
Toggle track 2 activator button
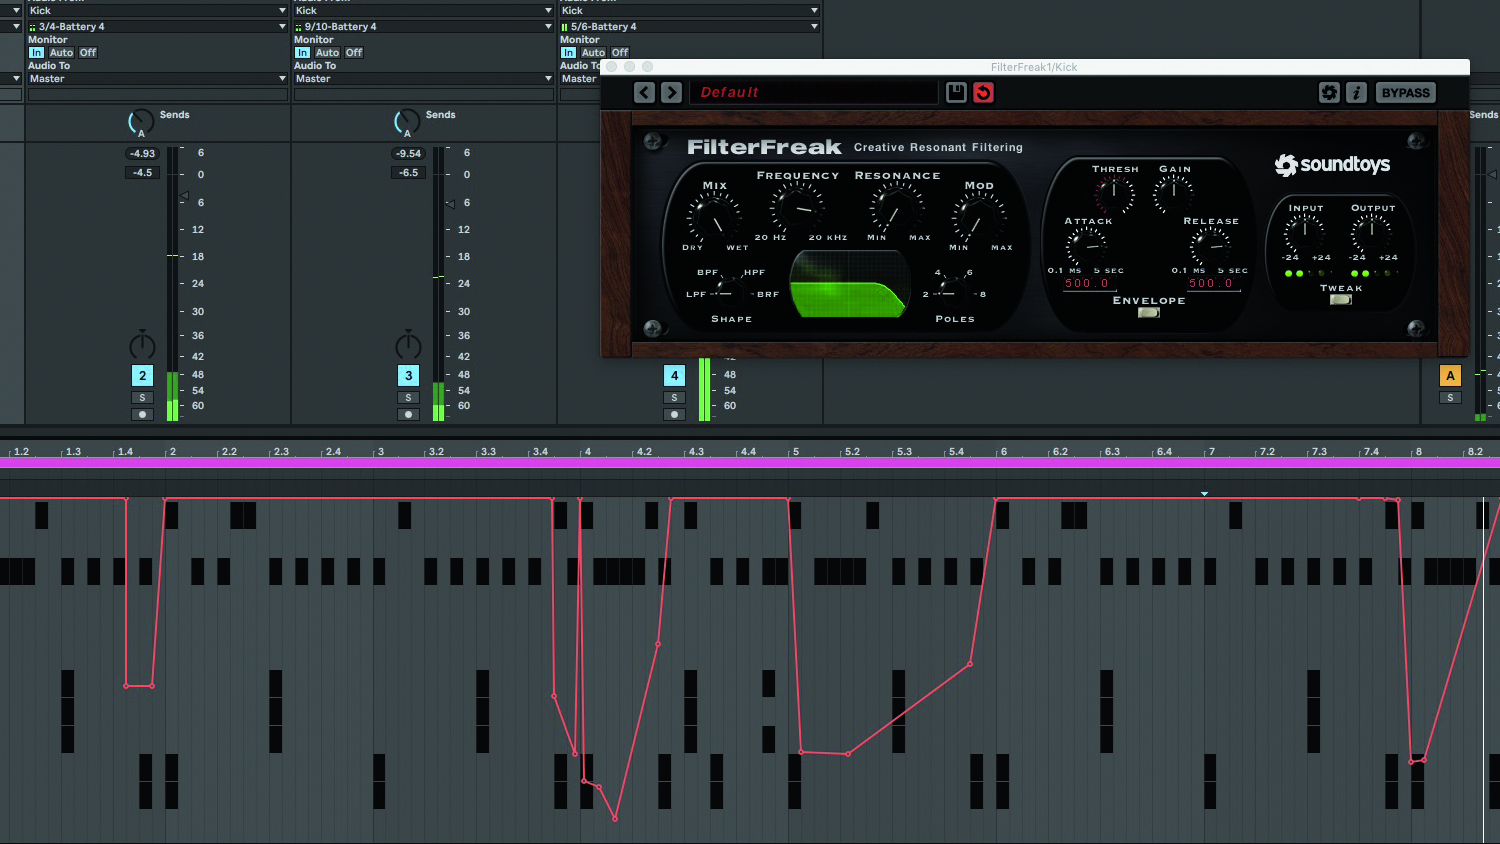click(142, 376)
